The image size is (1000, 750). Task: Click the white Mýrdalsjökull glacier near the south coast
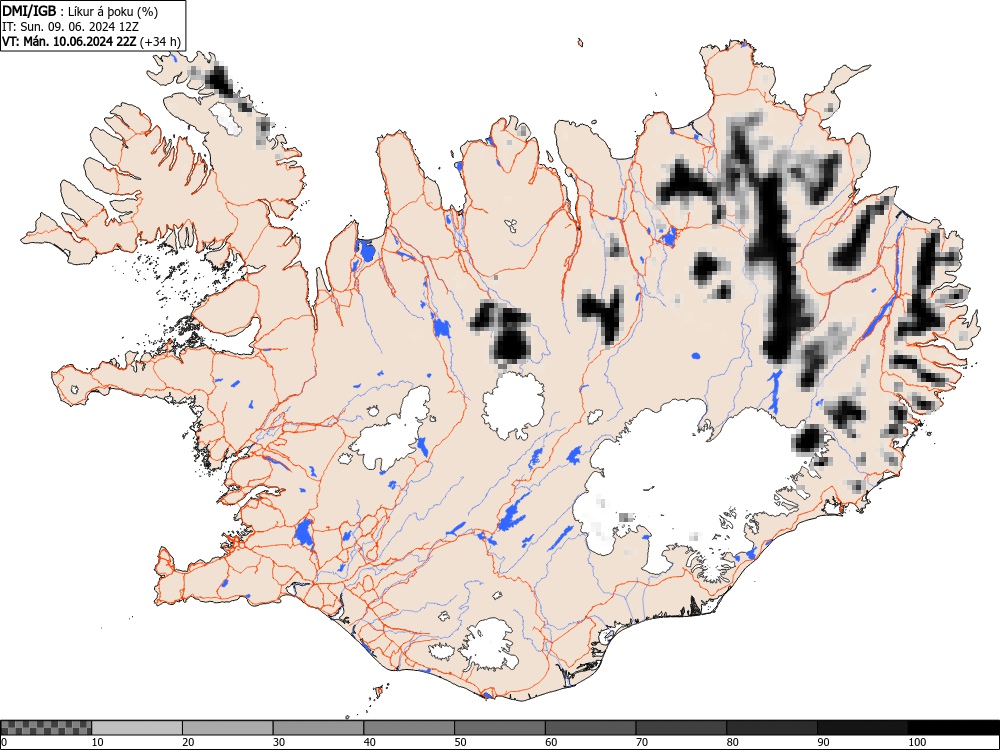pyautogui.click(x=488, y=643)
